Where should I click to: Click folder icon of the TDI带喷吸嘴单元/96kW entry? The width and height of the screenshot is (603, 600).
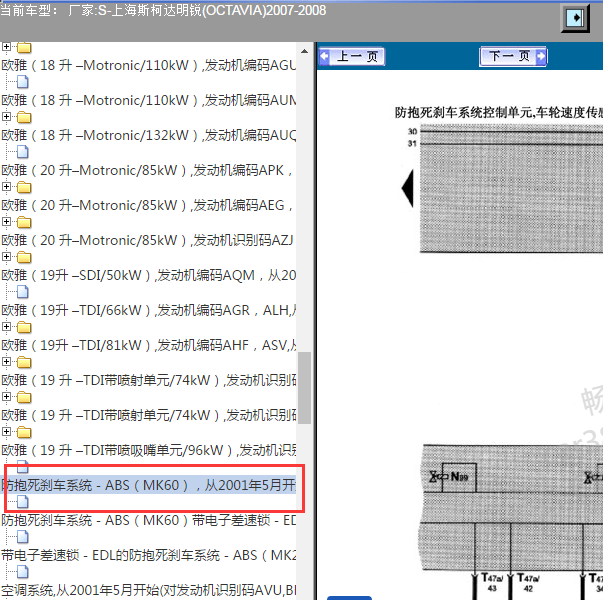tap(24, 432)
